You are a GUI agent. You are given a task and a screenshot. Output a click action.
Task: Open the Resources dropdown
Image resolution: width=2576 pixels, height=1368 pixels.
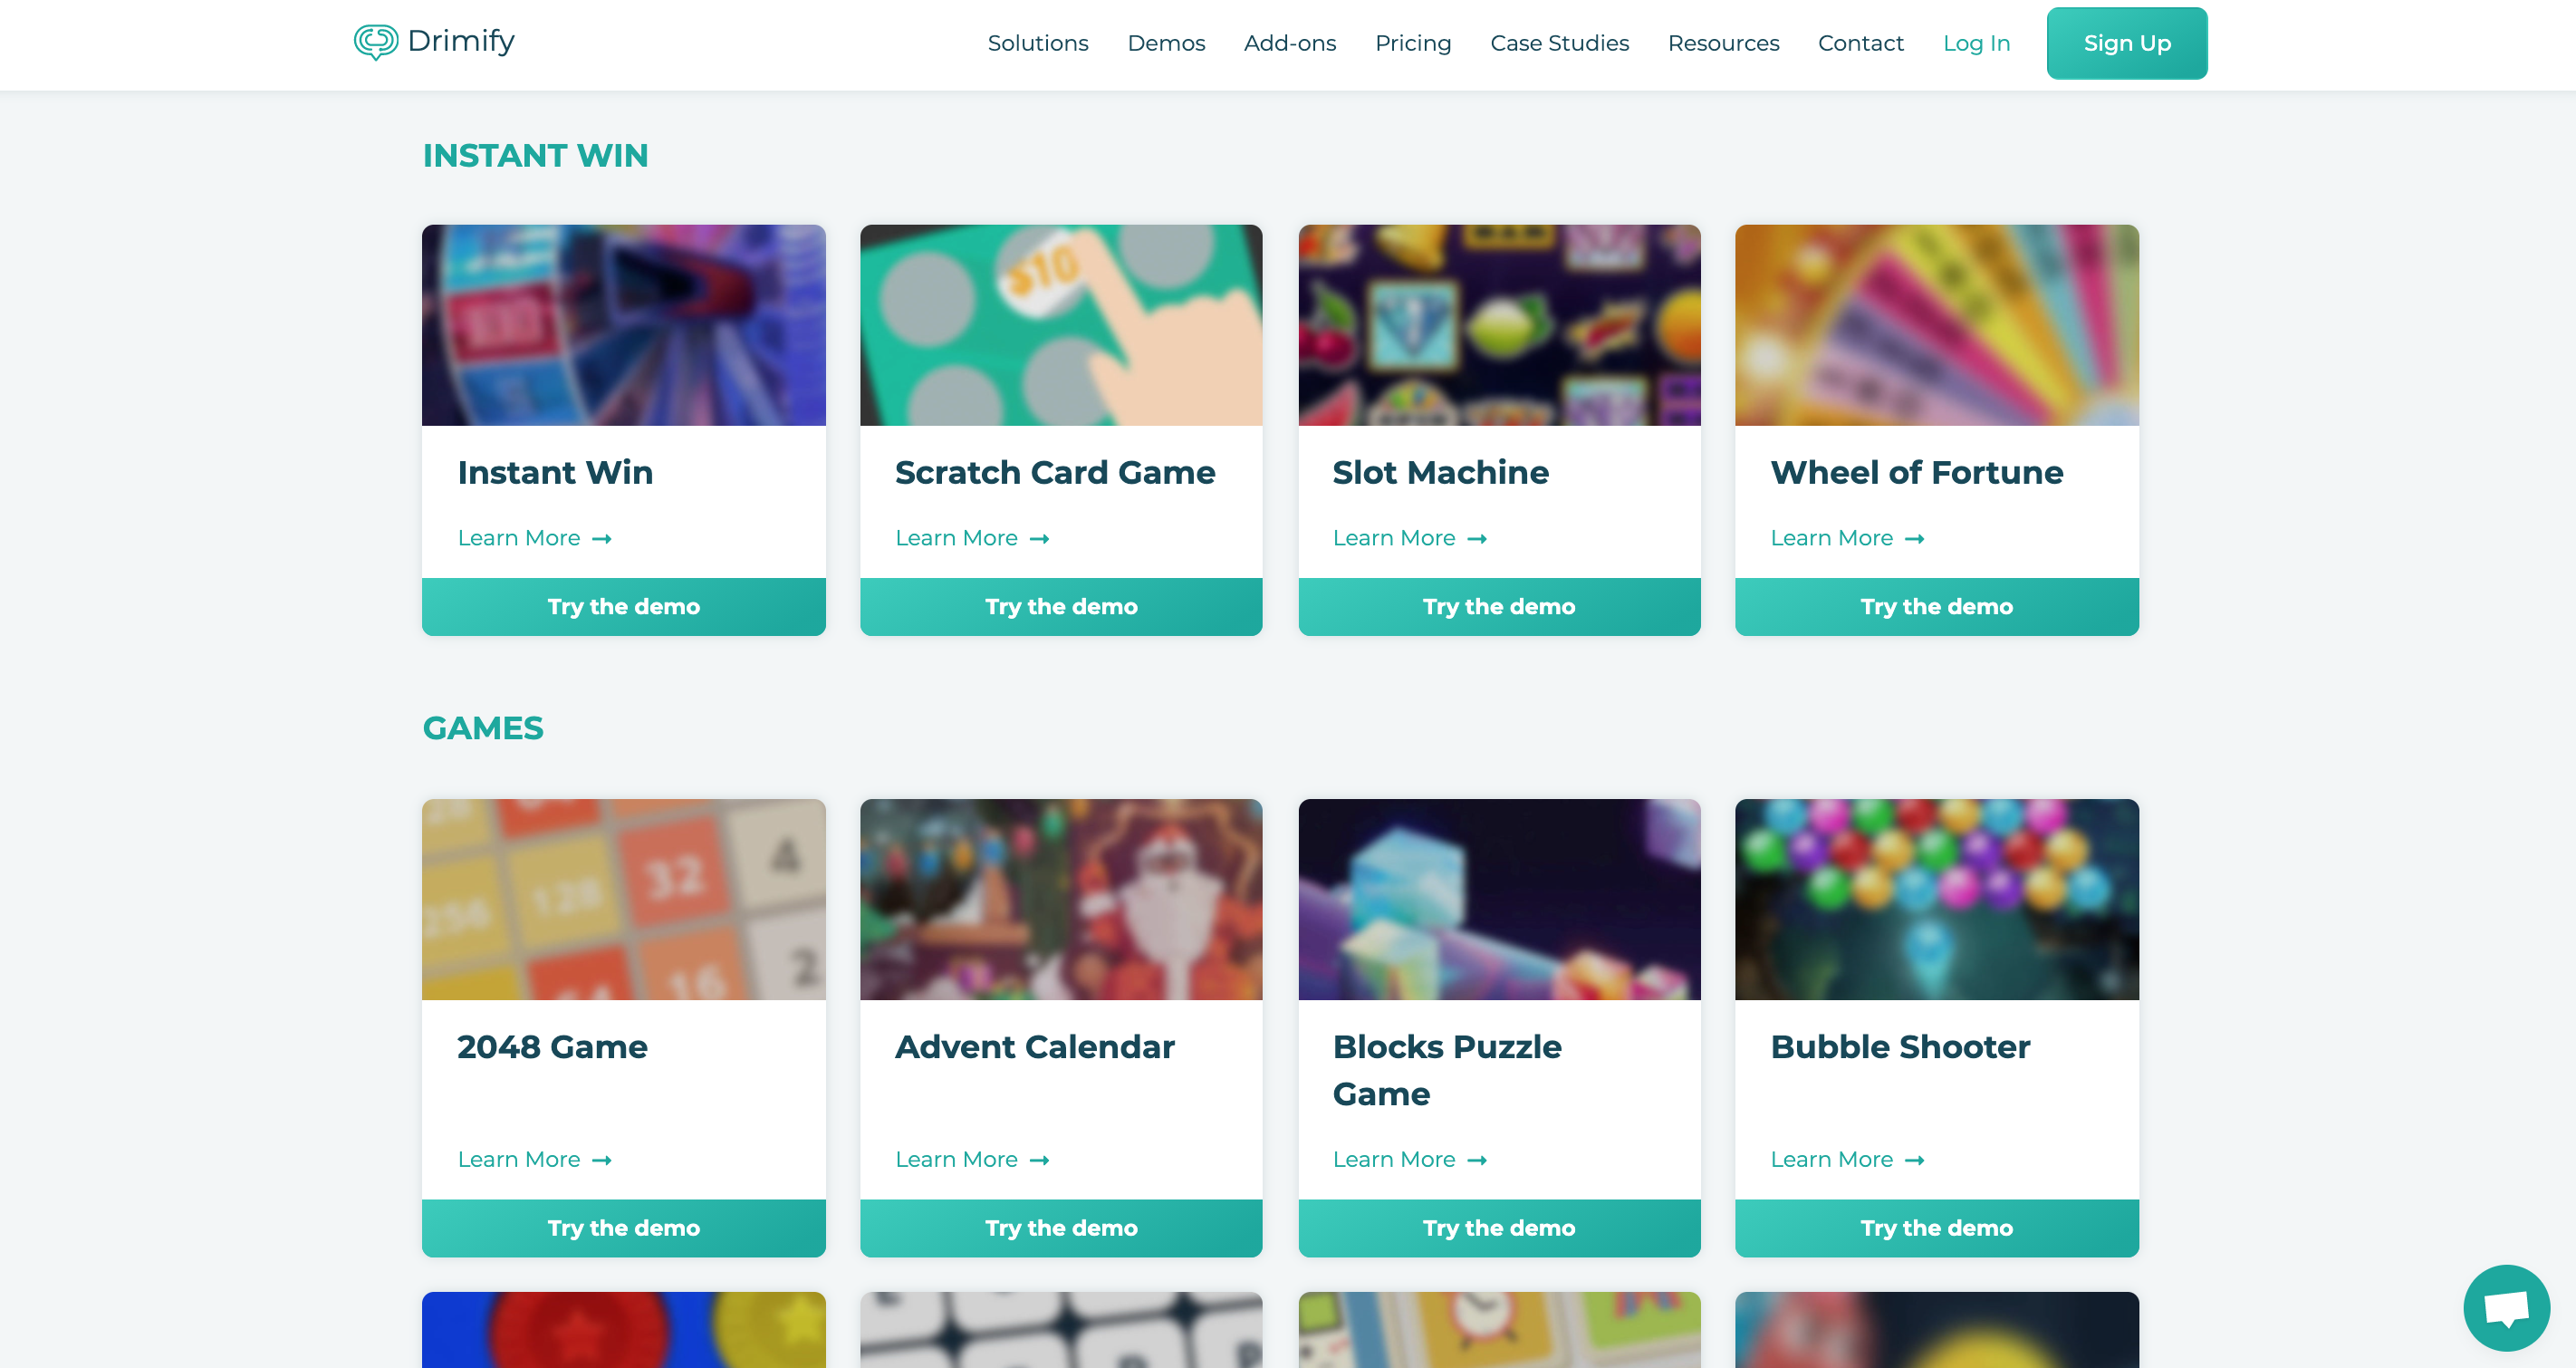point(1723,44)
